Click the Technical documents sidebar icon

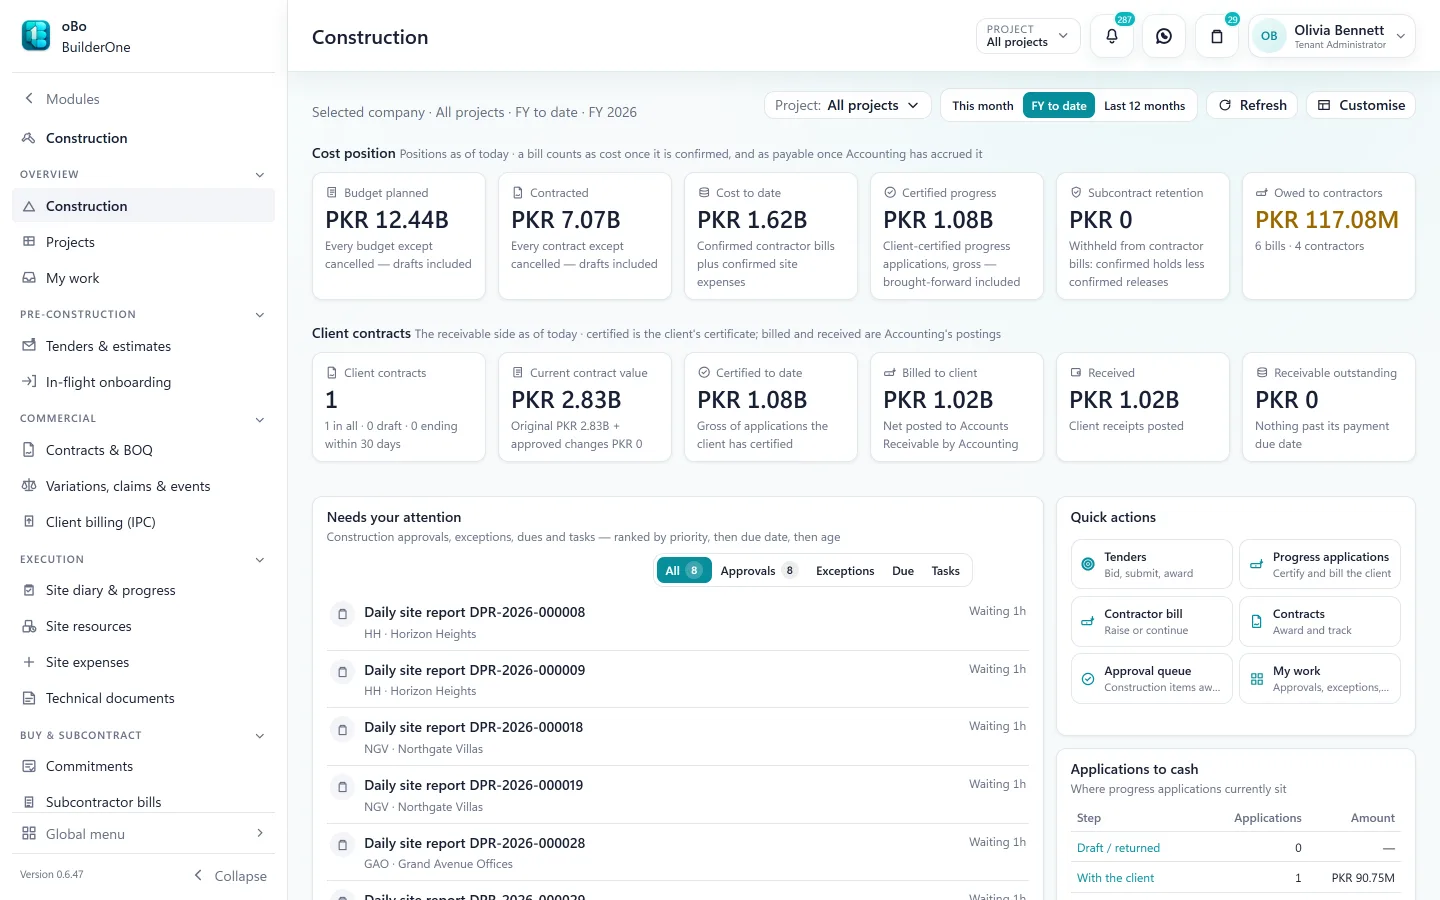point(29,698)
